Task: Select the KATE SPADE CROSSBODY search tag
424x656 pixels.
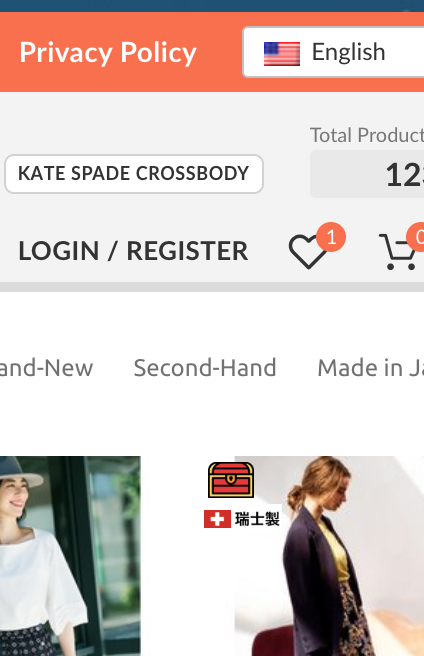Action: (x=134, y=174)
